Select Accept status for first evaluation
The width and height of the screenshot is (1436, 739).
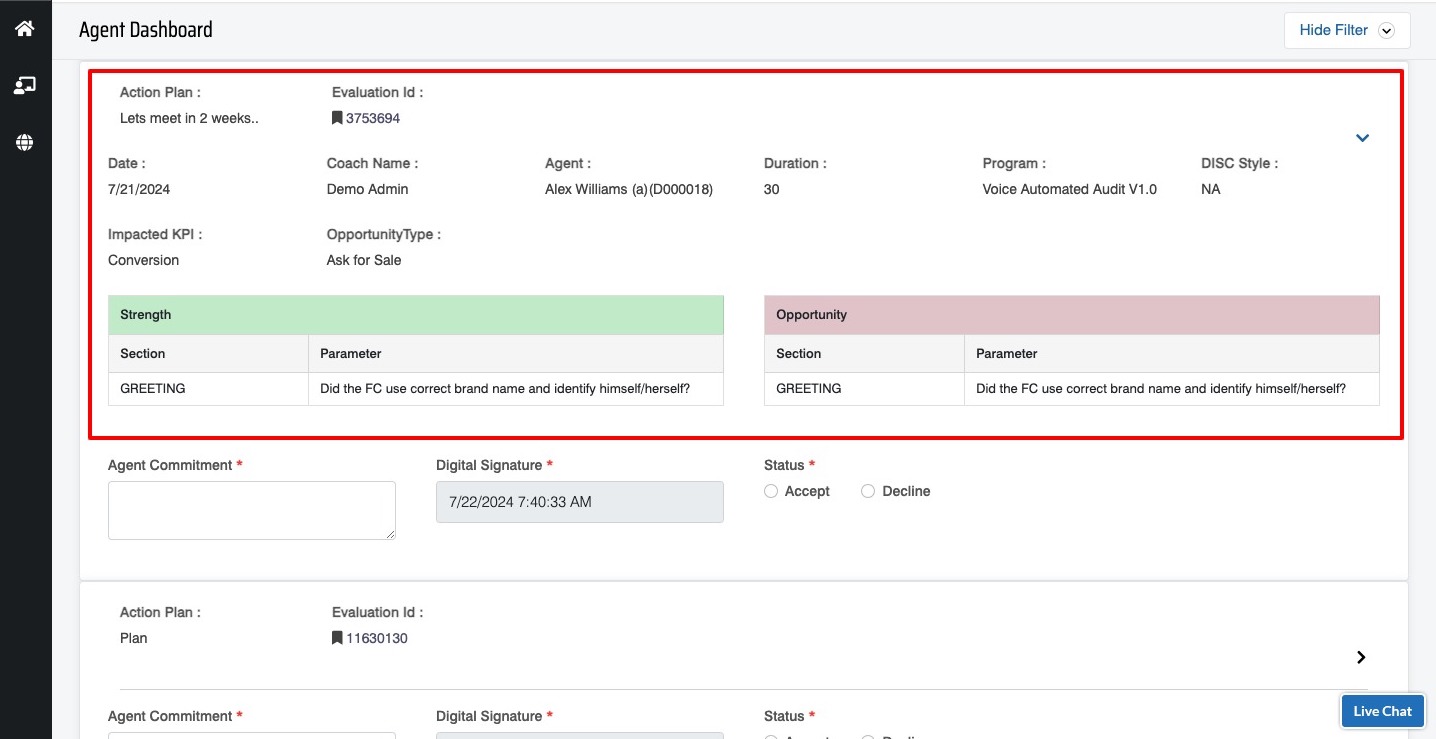[x=771, y=491]
